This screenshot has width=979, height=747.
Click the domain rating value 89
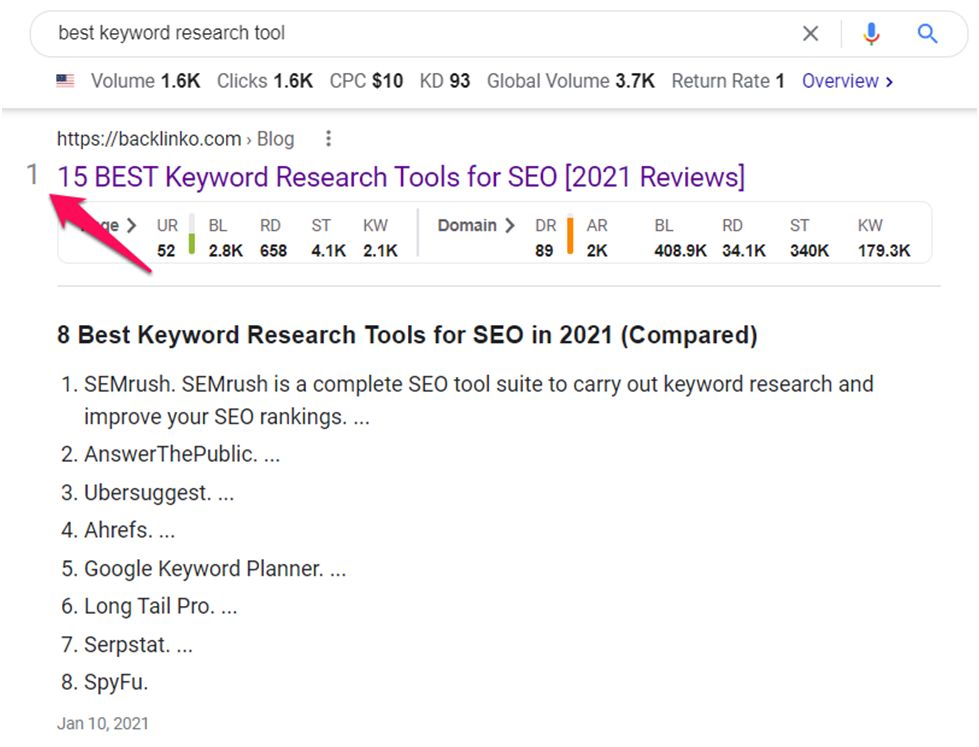tap(544, 250)
